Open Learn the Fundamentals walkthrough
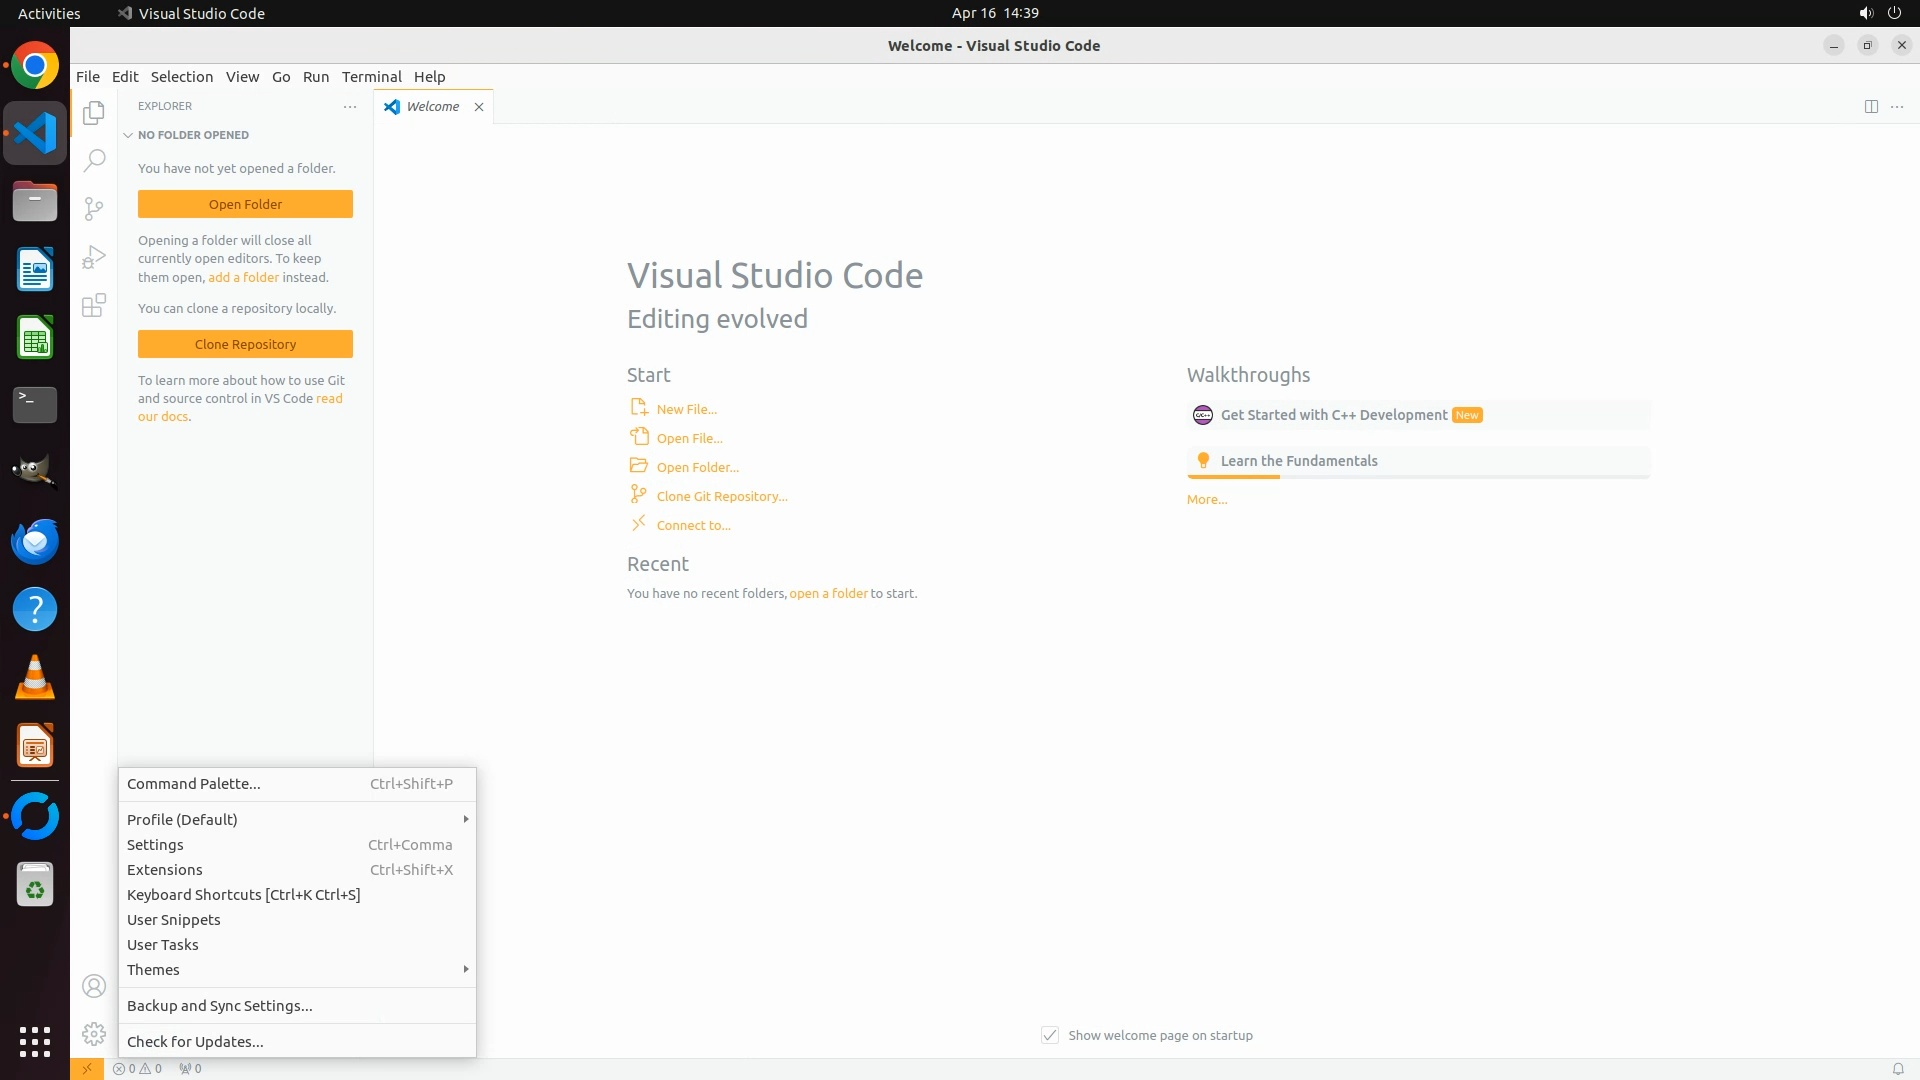1920x1080 pixels. [x=1298, y=461]
